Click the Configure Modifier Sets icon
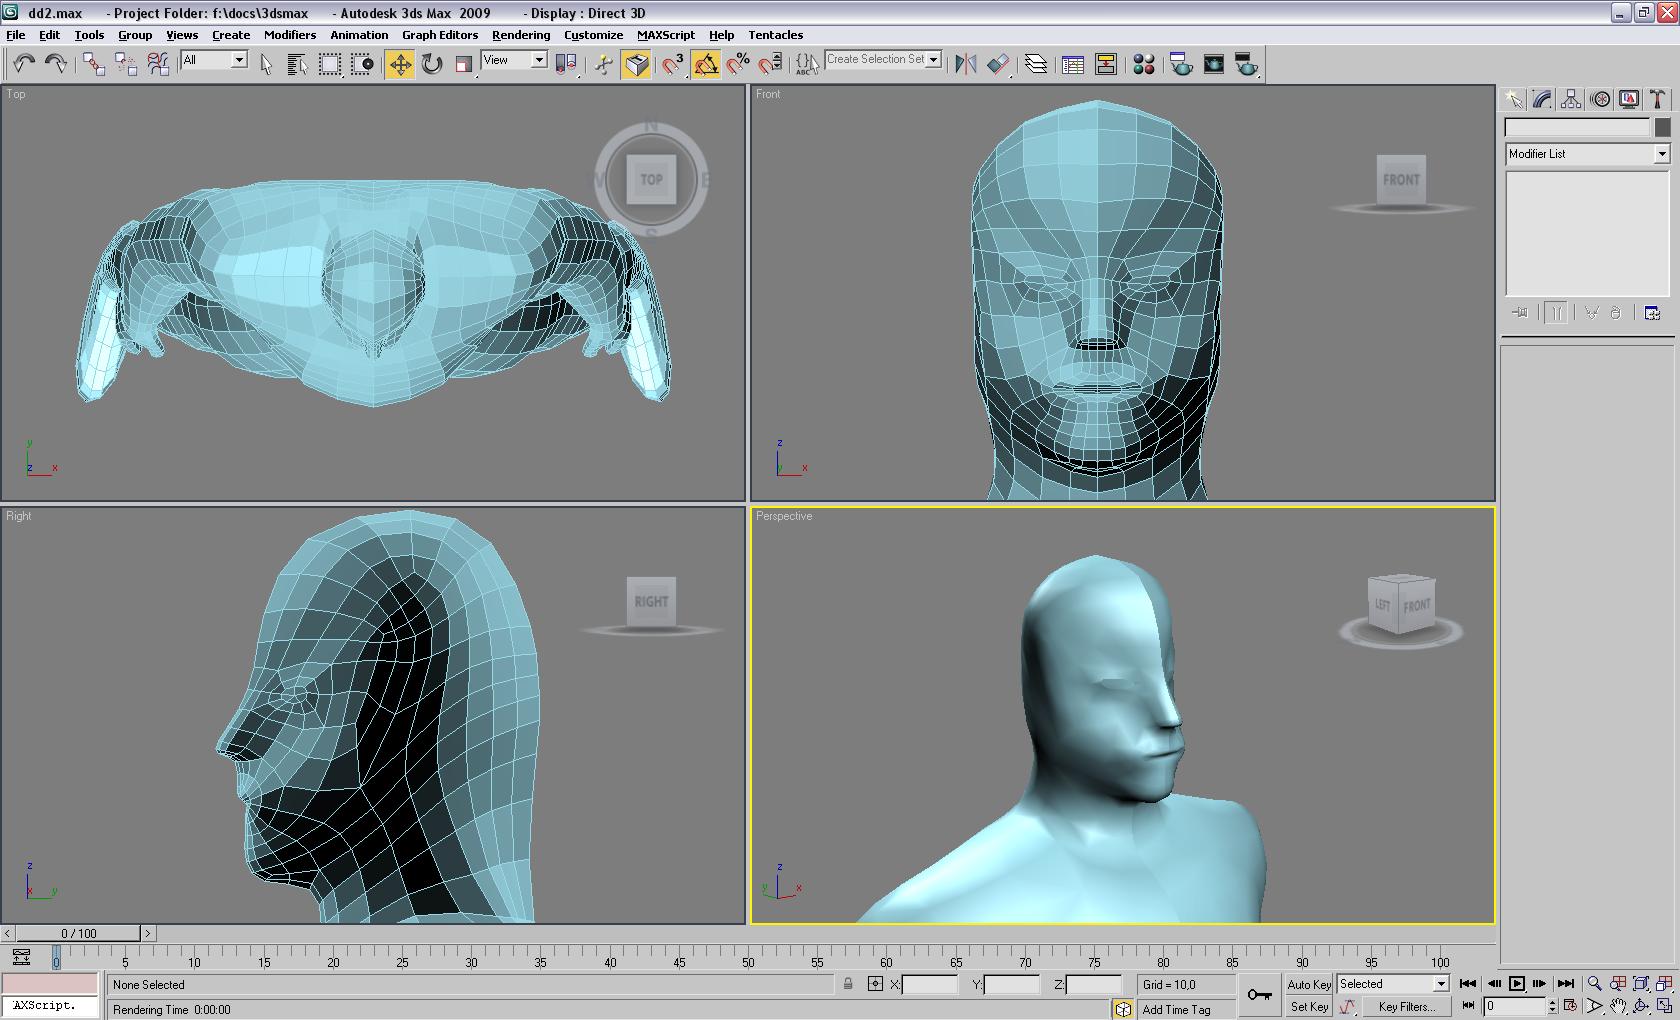 click(x=1652, y=313)
